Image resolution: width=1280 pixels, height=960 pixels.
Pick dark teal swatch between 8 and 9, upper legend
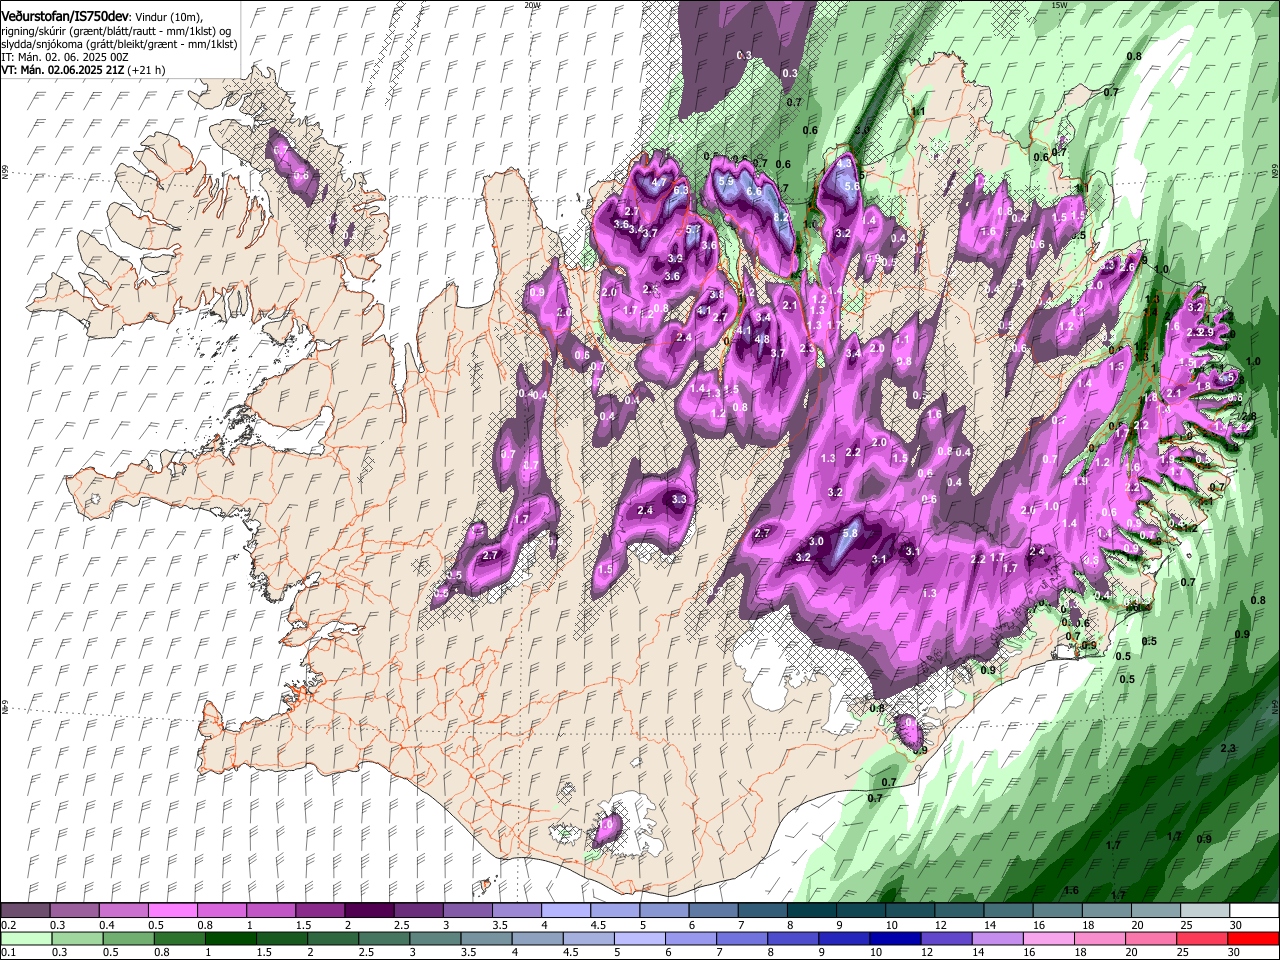click(x=811, y=911)
